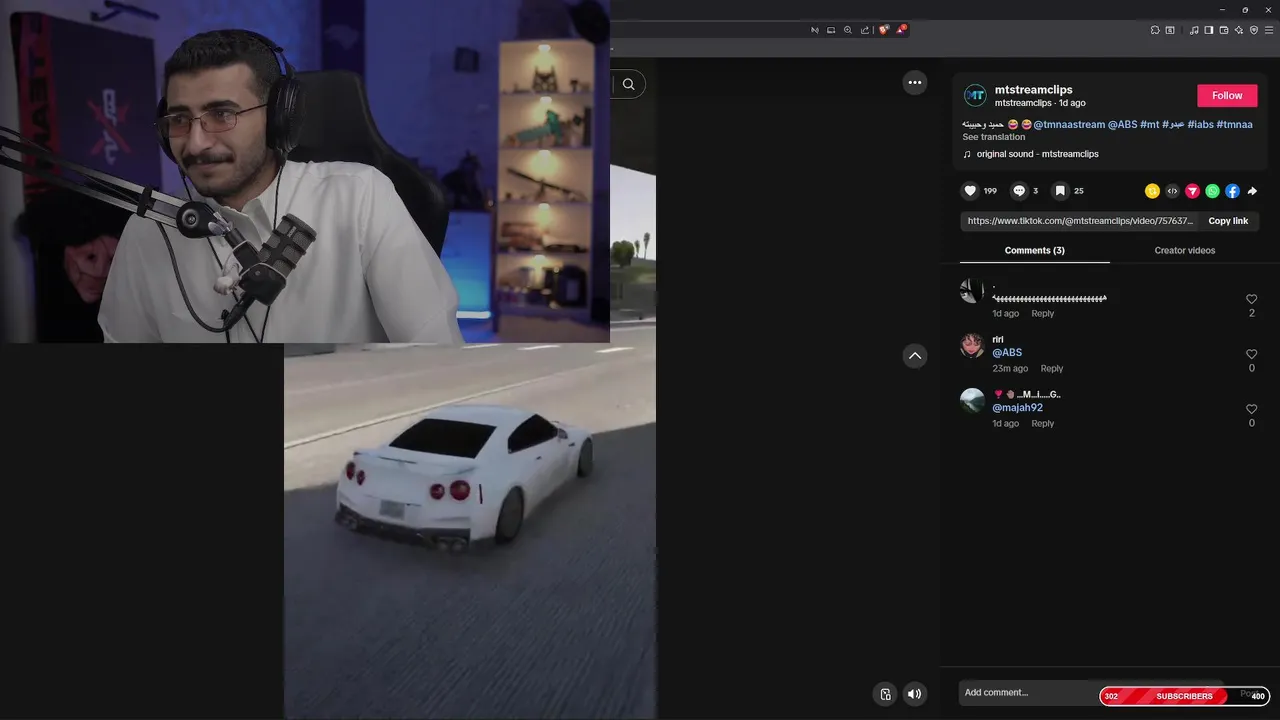Viewport: 1280px width, 720px height.
Task: Open the Leo AI sparkle icon
Action: click(x=1239, y=30)
